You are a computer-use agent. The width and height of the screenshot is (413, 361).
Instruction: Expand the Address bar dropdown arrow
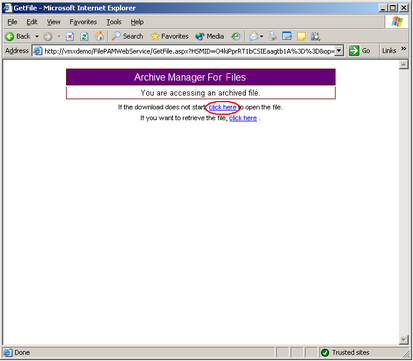[x=339, y=51]
